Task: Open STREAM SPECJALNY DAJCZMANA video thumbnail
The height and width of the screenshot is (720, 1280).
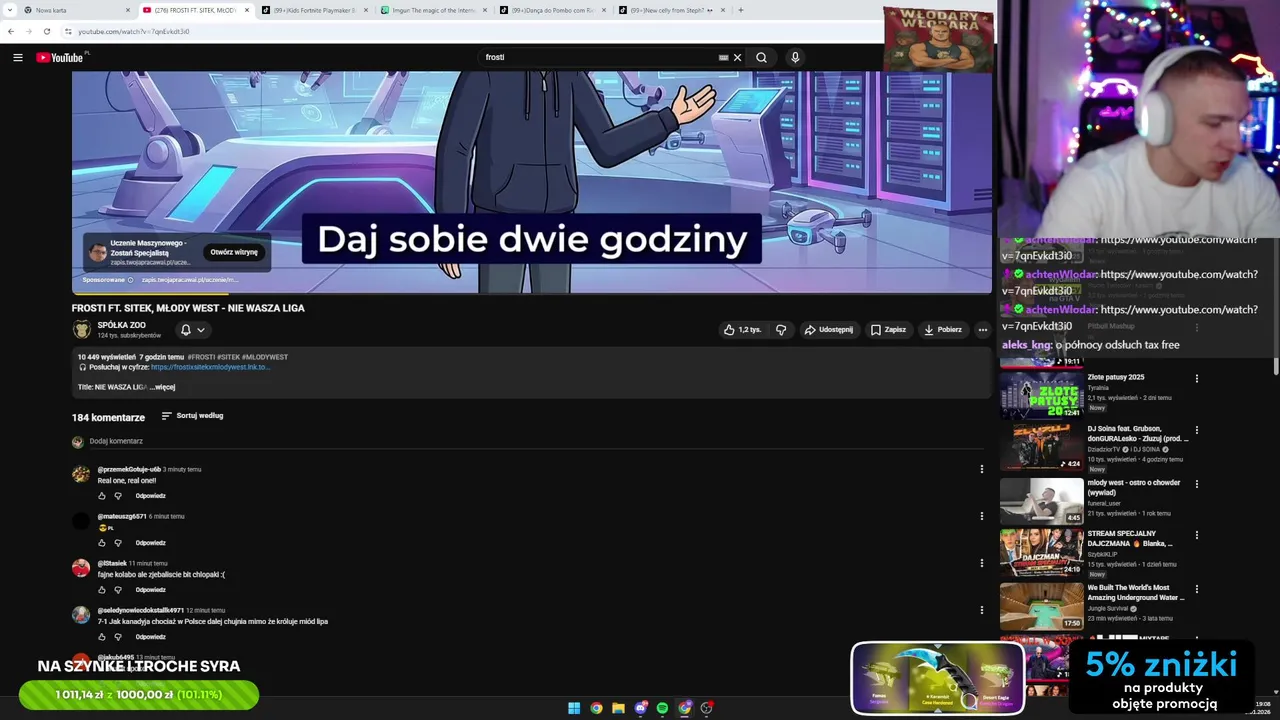Action: coord(1041,553)
